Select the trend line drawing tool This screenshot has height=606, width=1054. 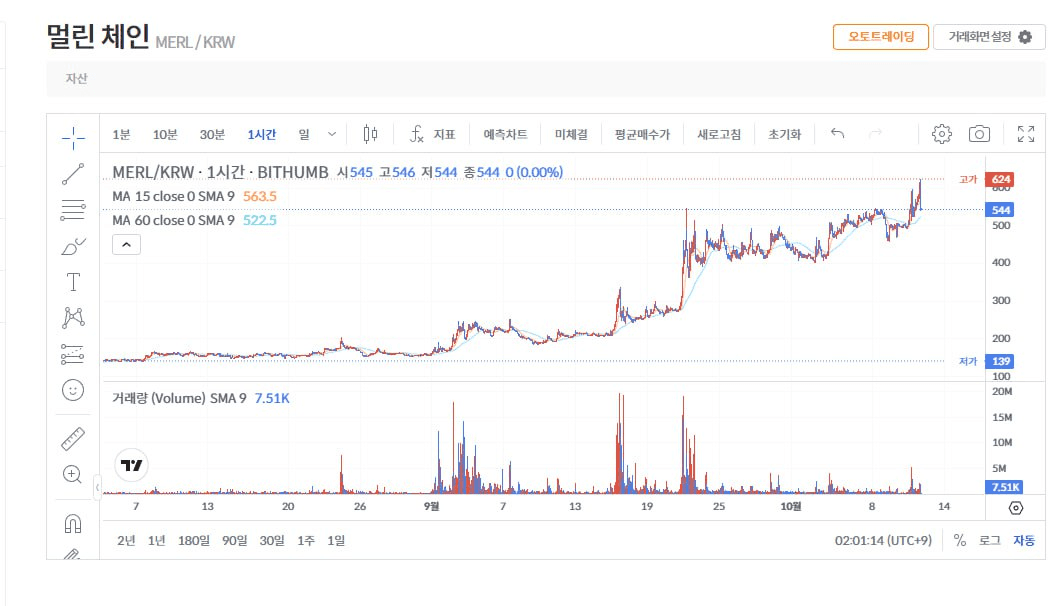(x=73, y=173)
